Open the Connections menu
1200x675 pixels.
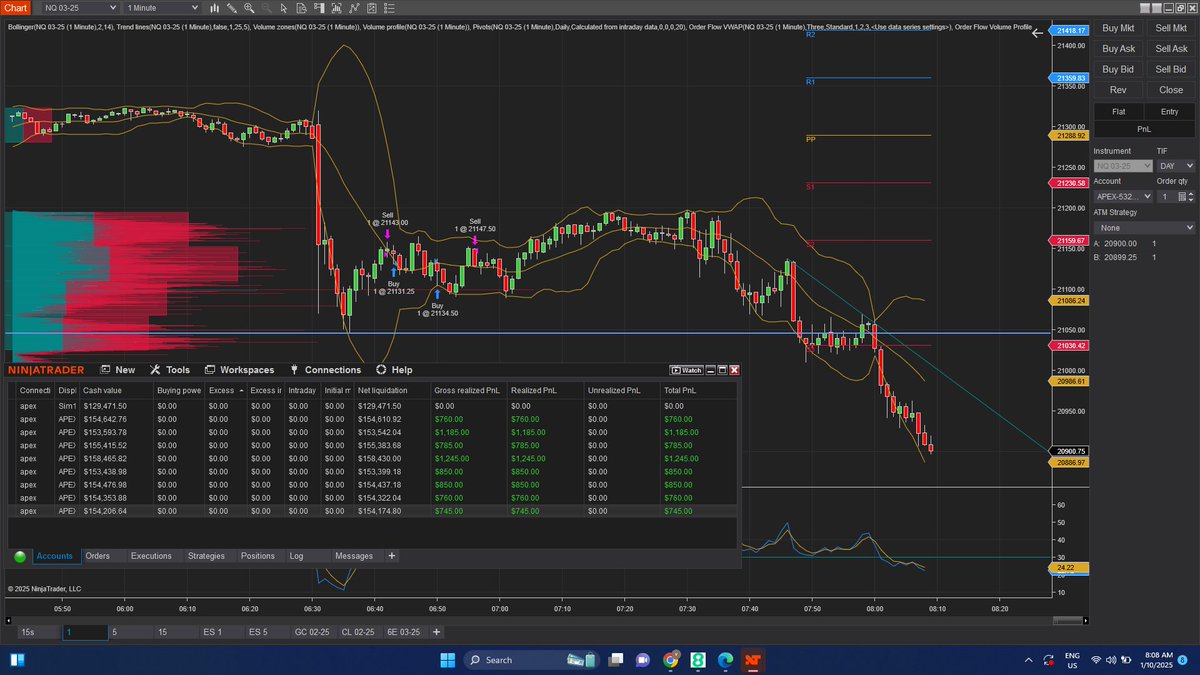[324, 370]
